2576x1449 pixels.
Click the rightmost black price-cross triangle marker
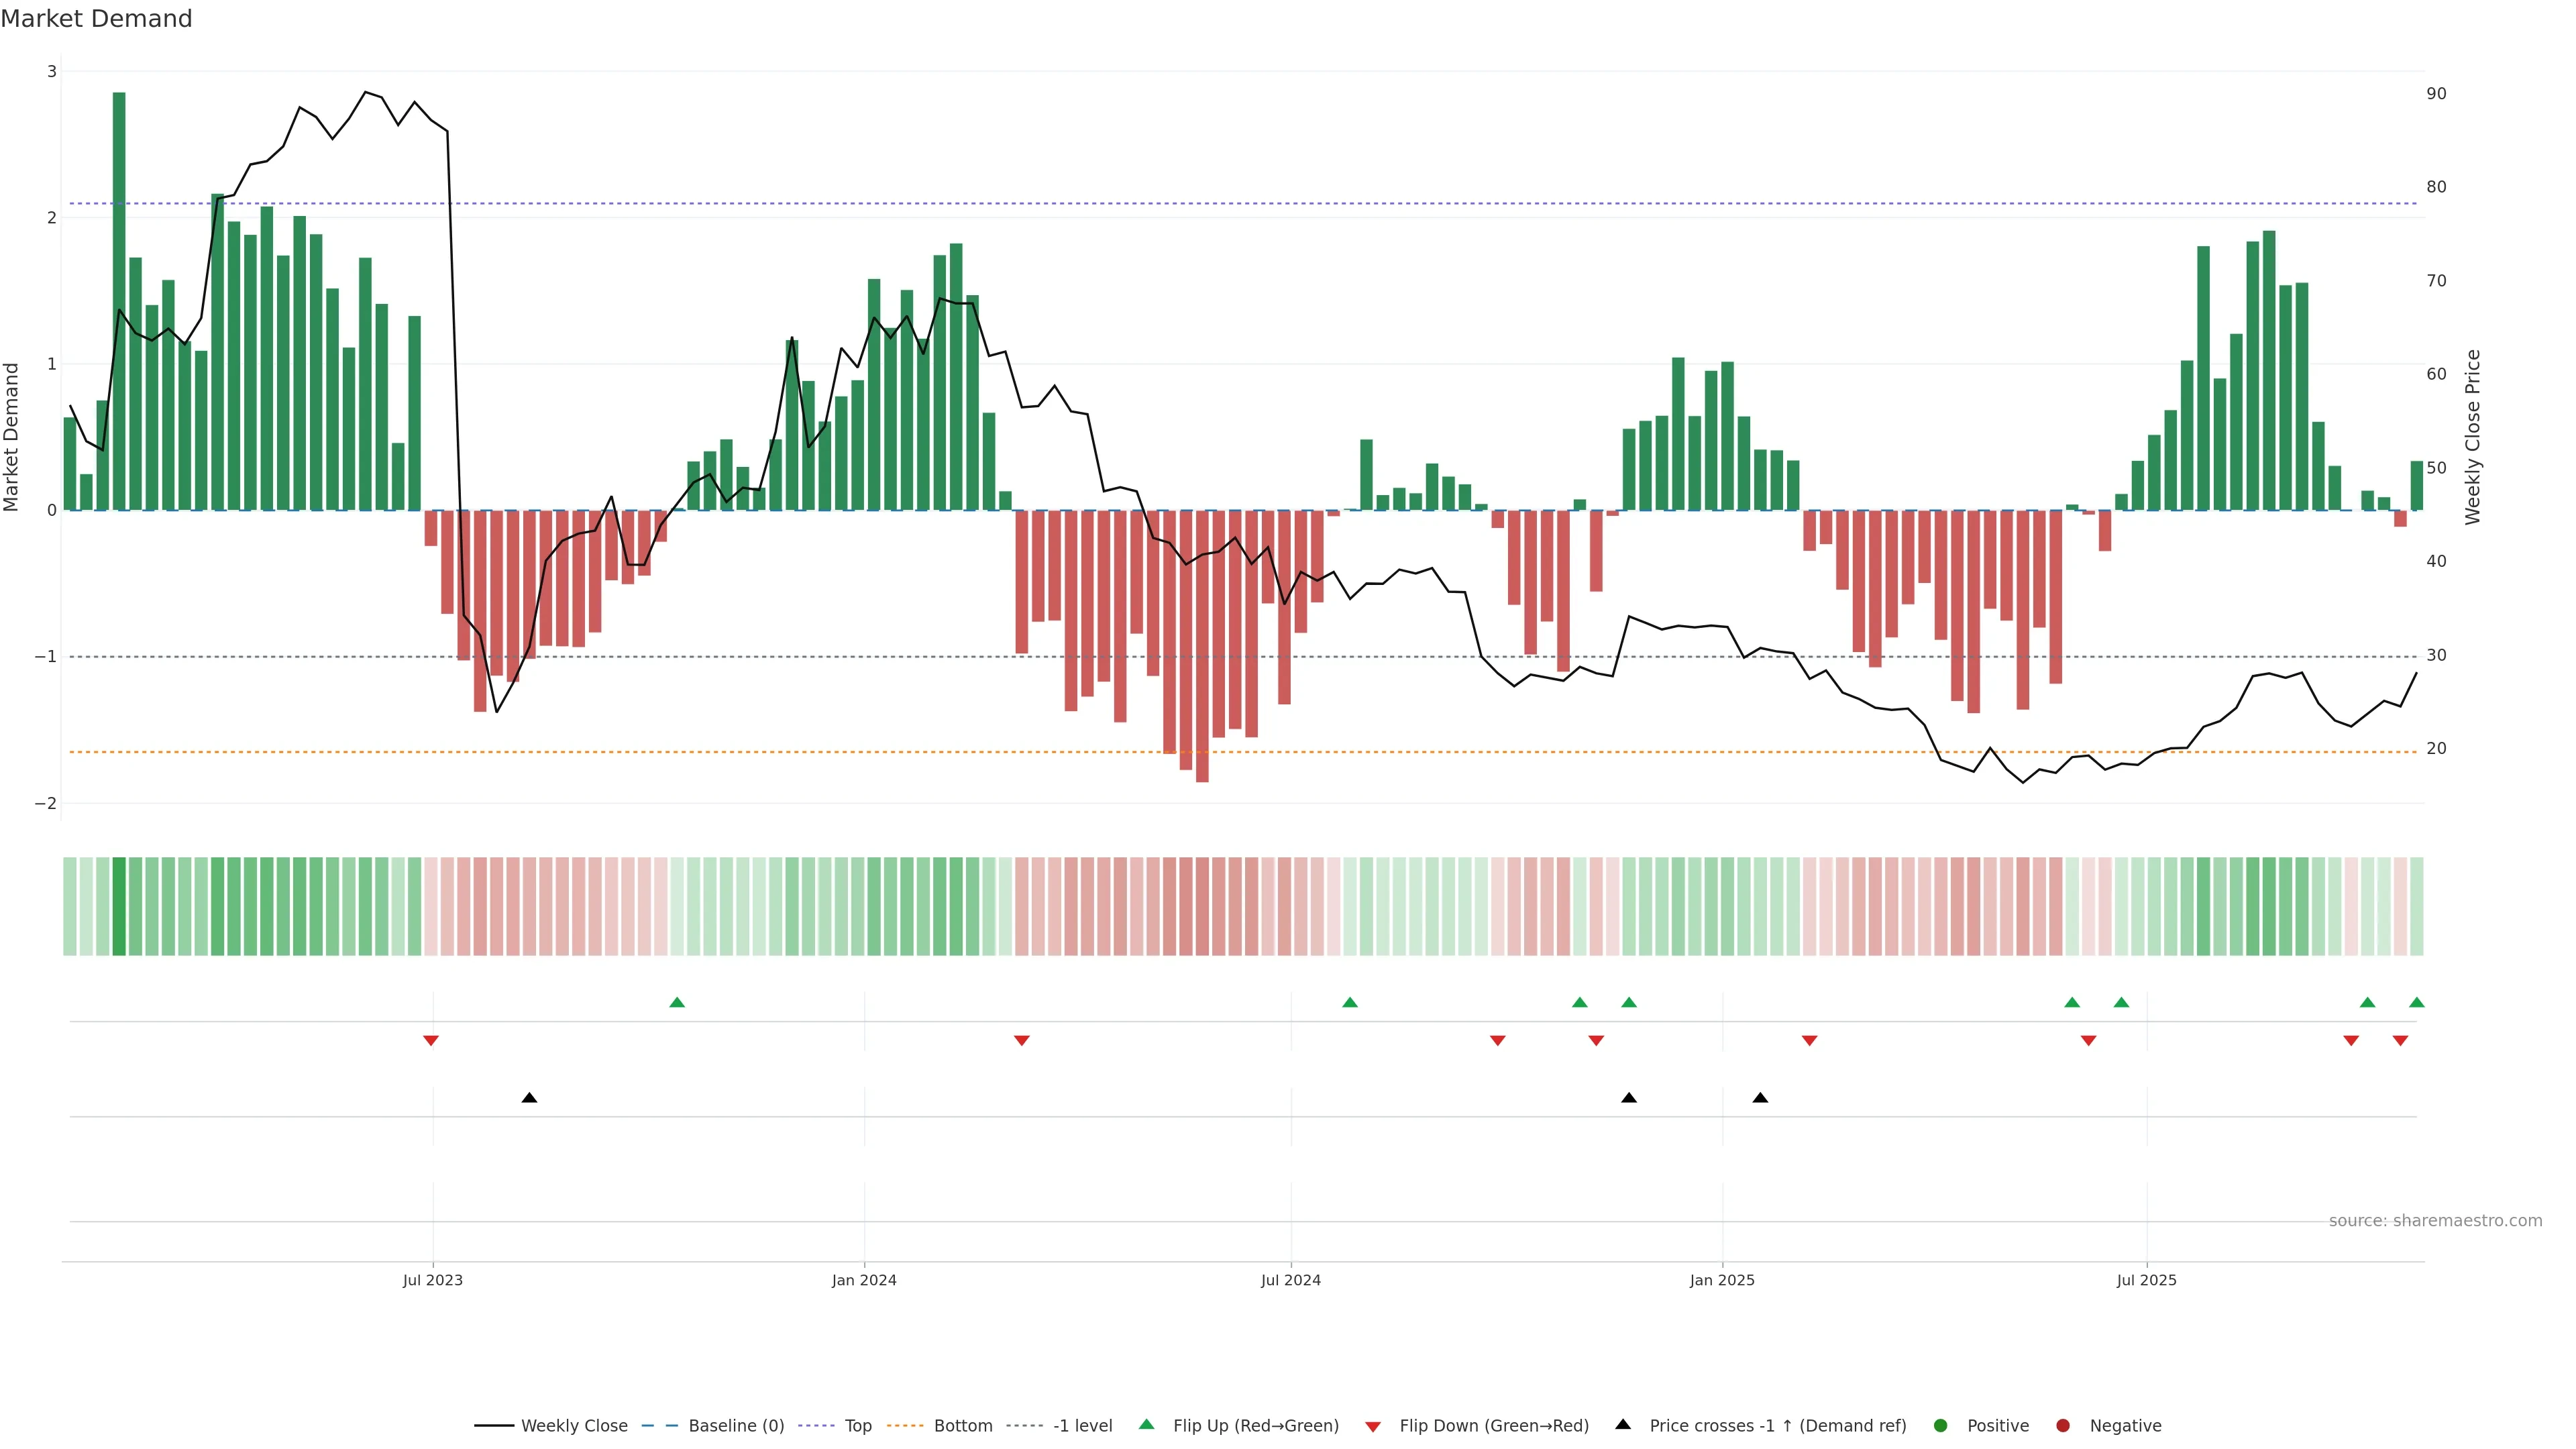(1760, 1098)
